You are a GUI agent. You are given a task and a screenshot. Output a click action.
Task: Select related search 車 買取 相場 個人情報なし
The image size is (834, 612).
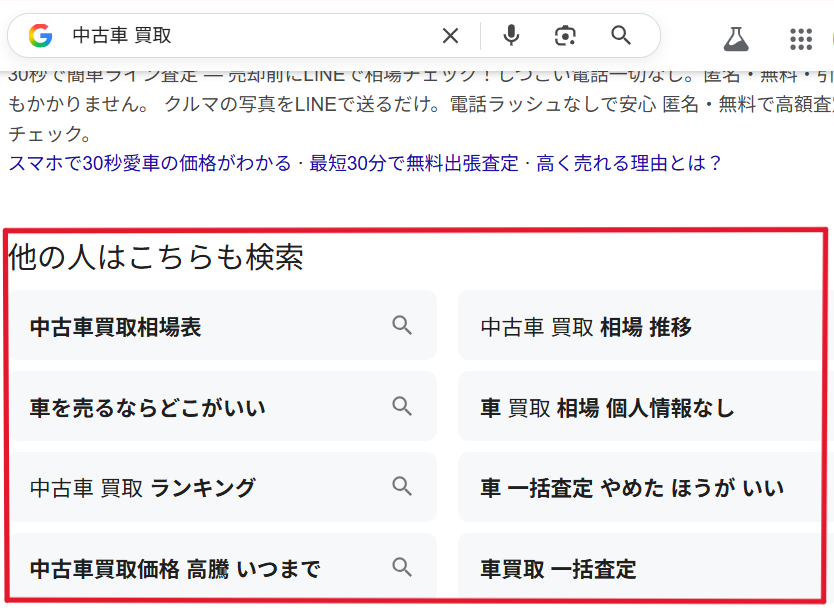pos(607,408)
